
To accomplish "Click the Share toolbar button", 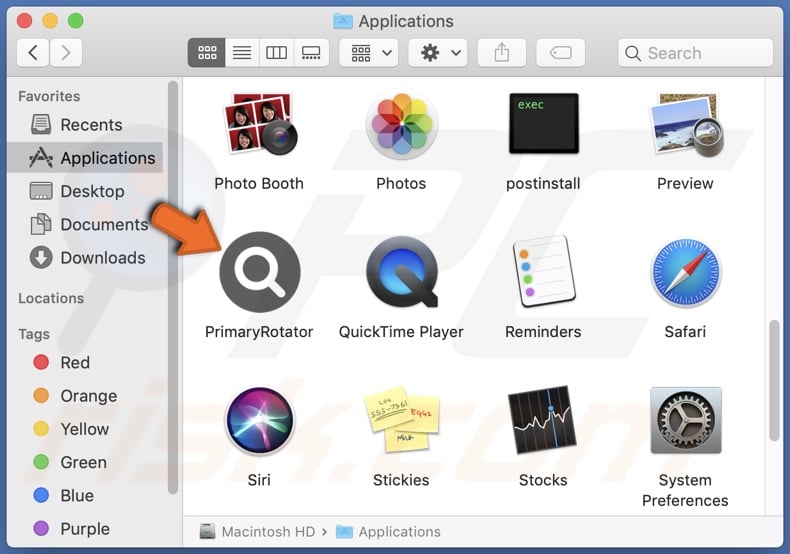I will tap(502, 52).
